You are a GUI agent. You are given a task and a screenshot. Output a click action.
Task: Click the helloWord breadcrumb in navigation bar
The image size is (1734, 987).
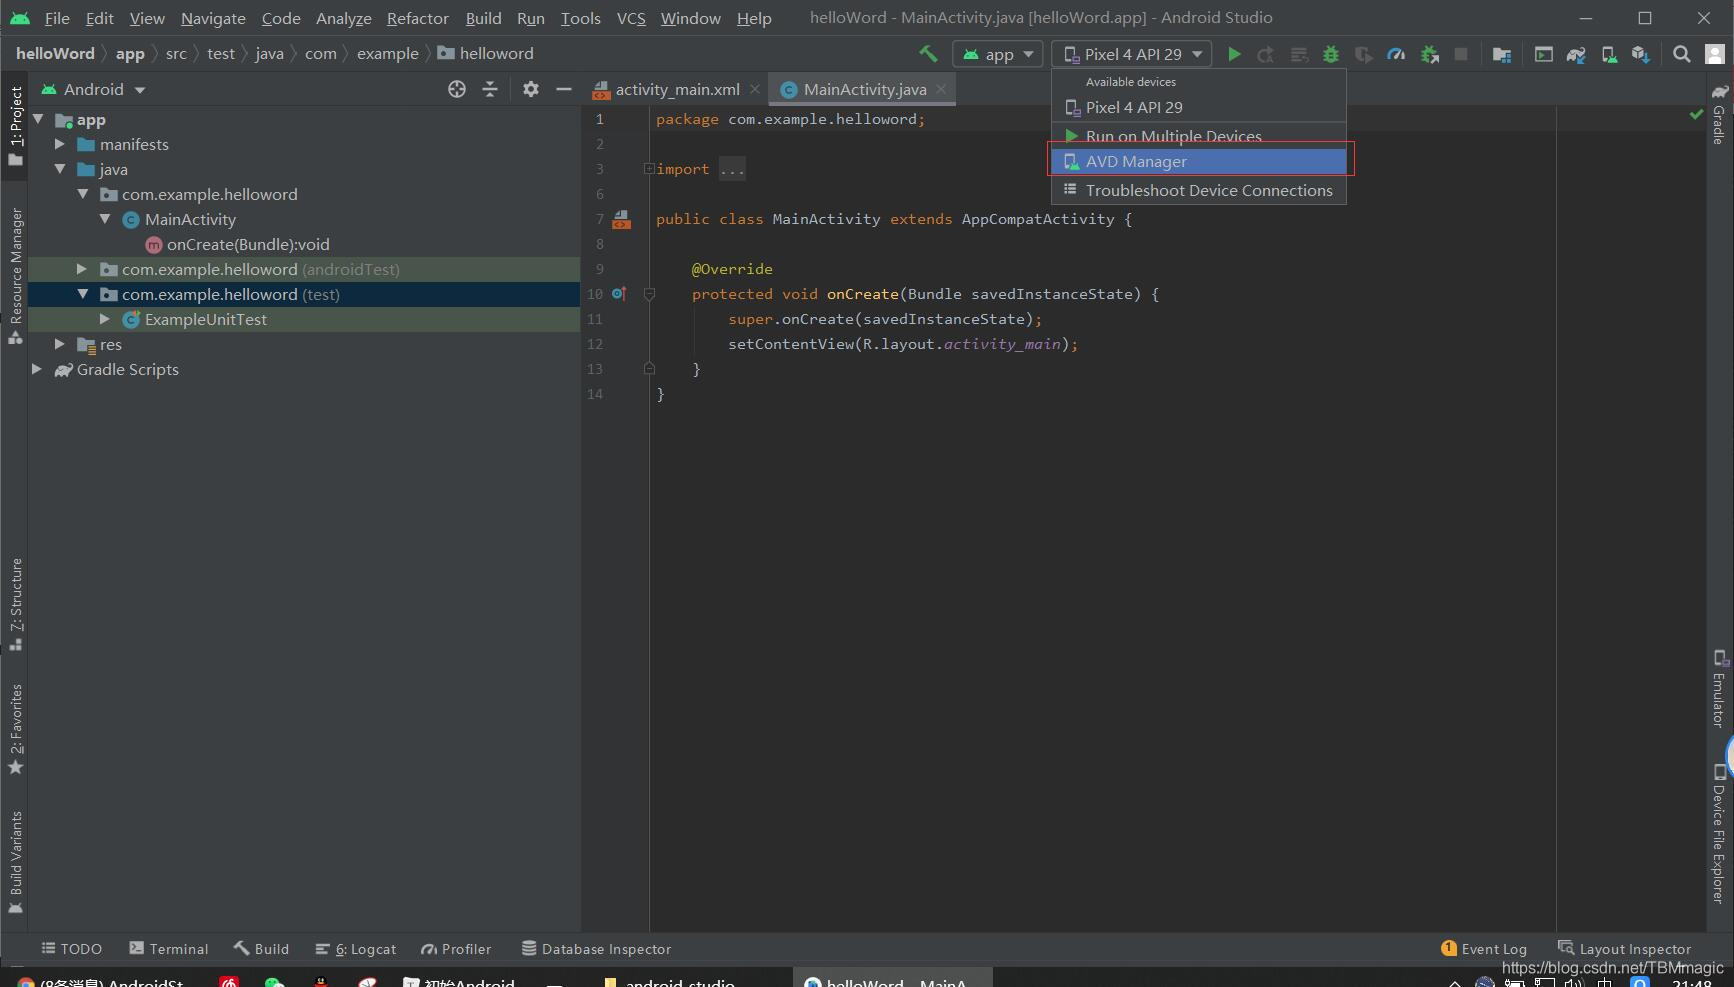click(55, 53)
